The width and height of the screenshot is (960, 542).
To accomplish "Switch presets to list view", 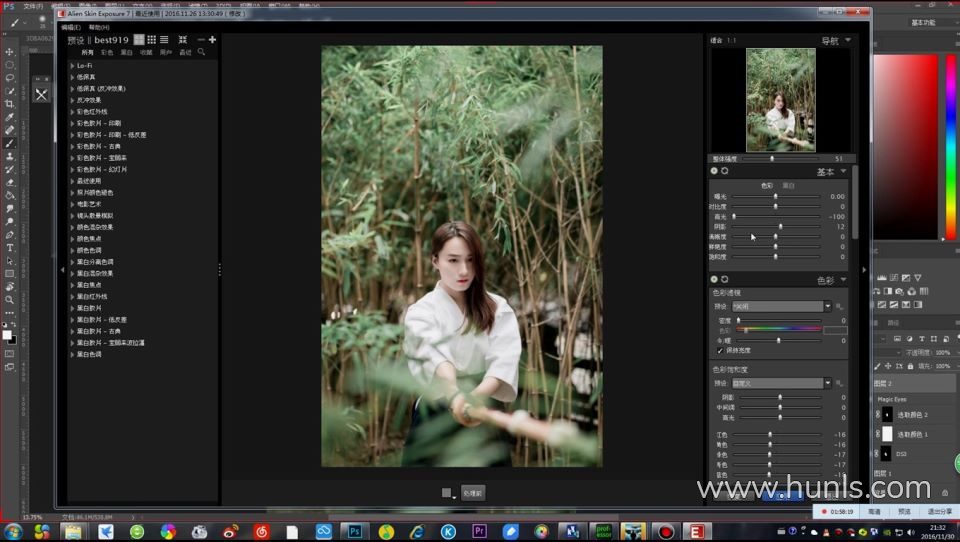I will point(164,40).
